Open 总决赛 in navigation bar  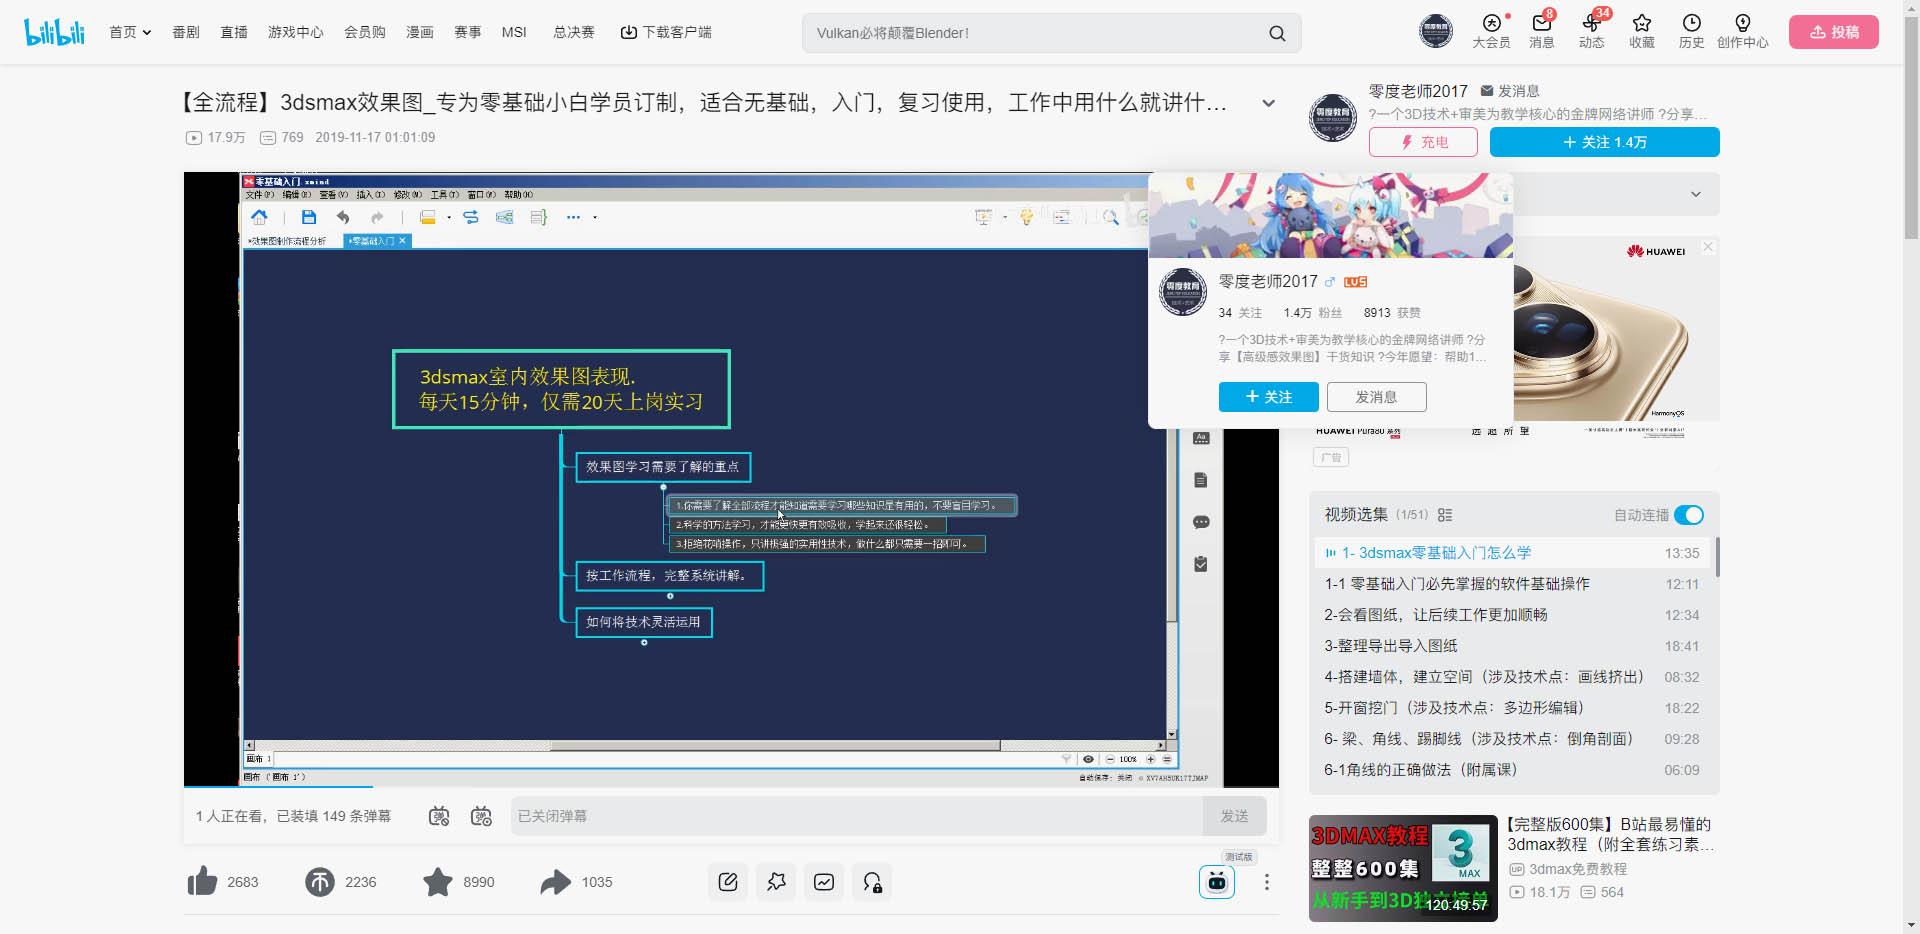[574, 32]
